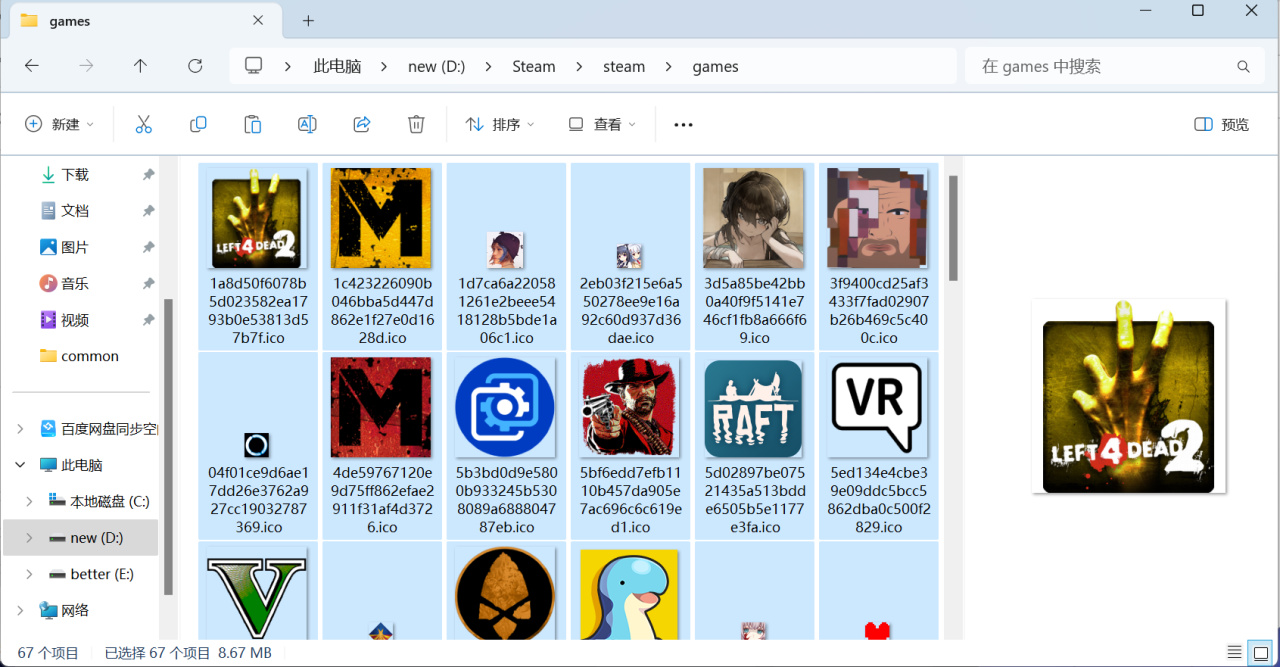1280x667 pixels.
Task: Open the New (新建) dropdown
Action: tap(60, 125)
